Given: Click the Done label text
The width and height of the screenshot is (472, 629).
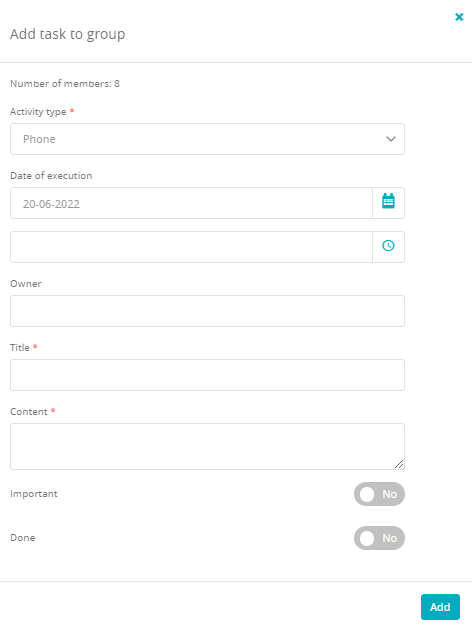Looking at the screenshot, I should pos(22,538).
